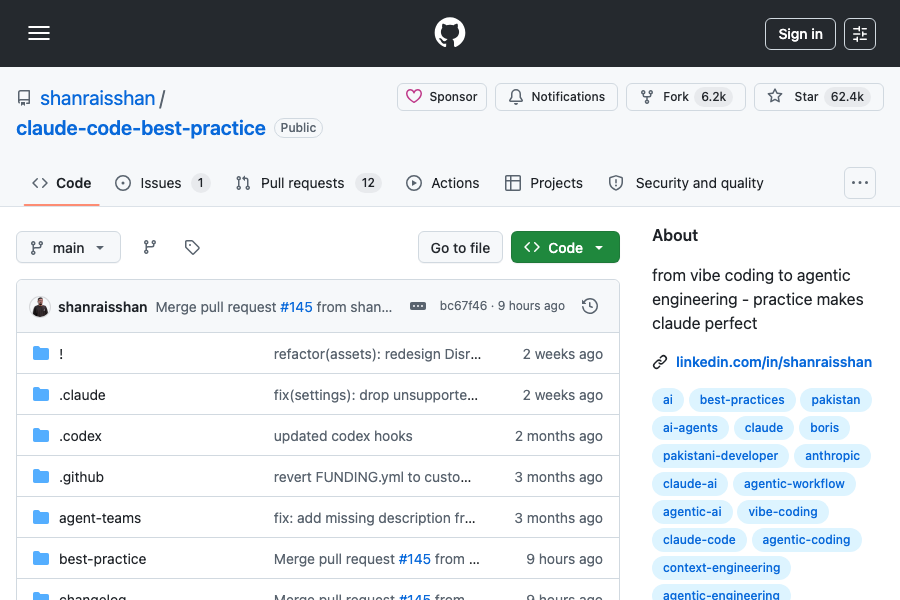Image resolution: width=900 pixels, height=600 pixels.
Task: Open the .github folder
Action: point(82,477)
